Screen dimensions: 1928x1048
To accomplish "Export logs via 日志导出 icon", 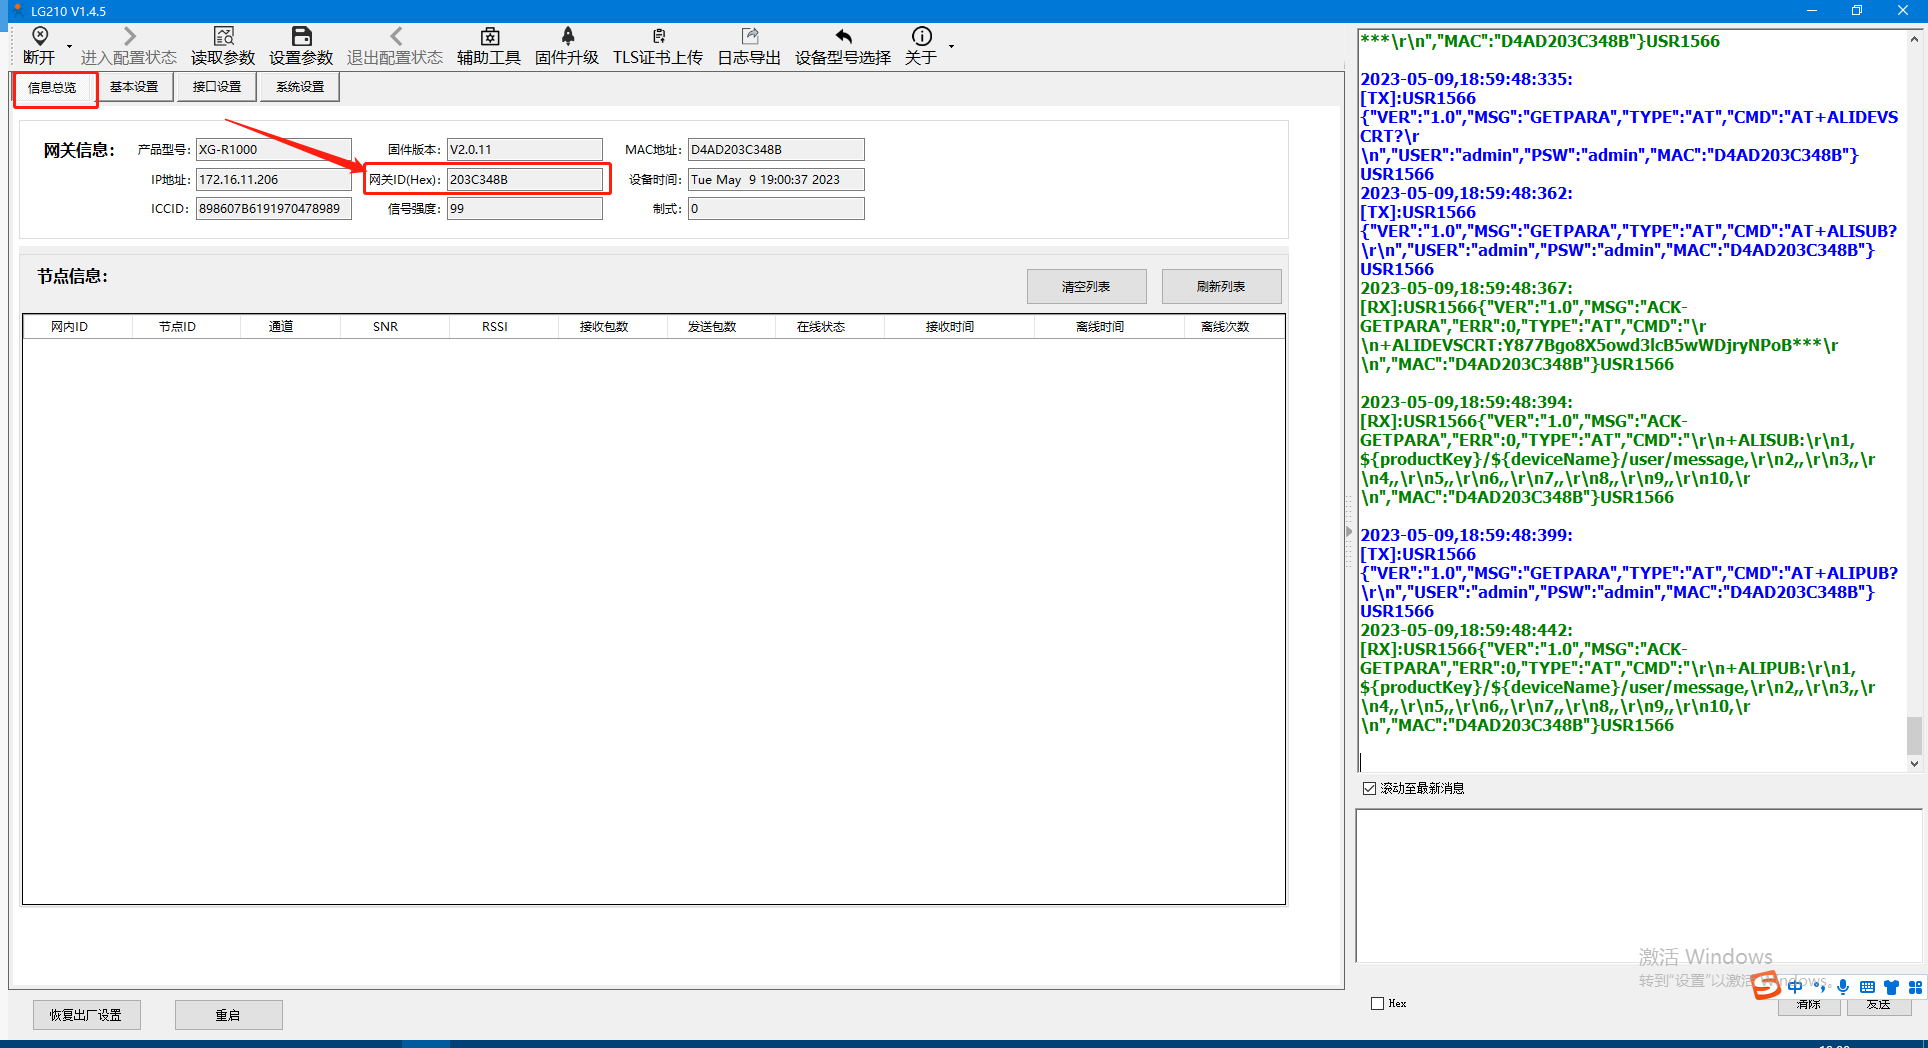I will tap(749, 37).
